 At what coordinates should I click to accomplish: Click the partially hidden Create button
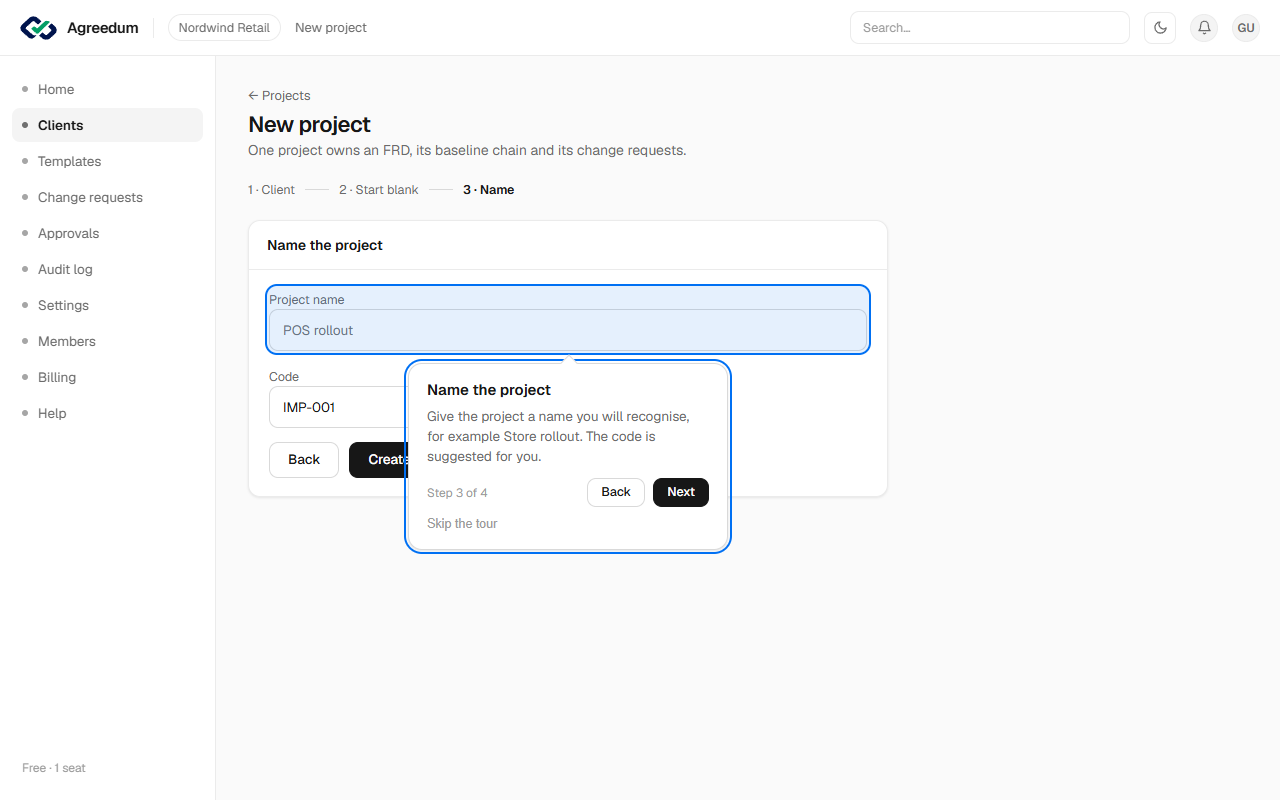[378, 460]
